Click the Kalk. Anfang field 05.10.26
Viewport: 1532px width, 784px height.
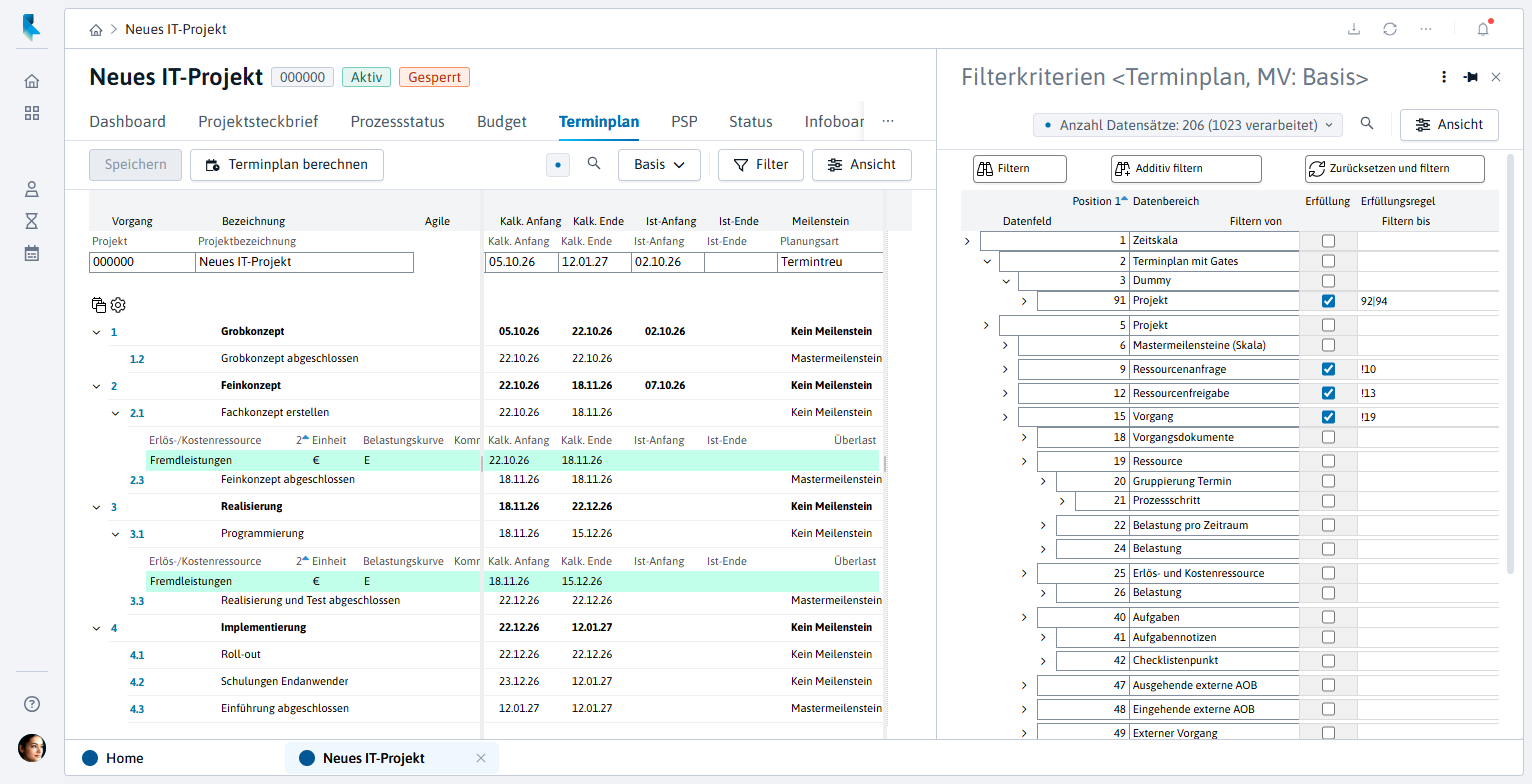pyautogui.click(x=521, y=262)
